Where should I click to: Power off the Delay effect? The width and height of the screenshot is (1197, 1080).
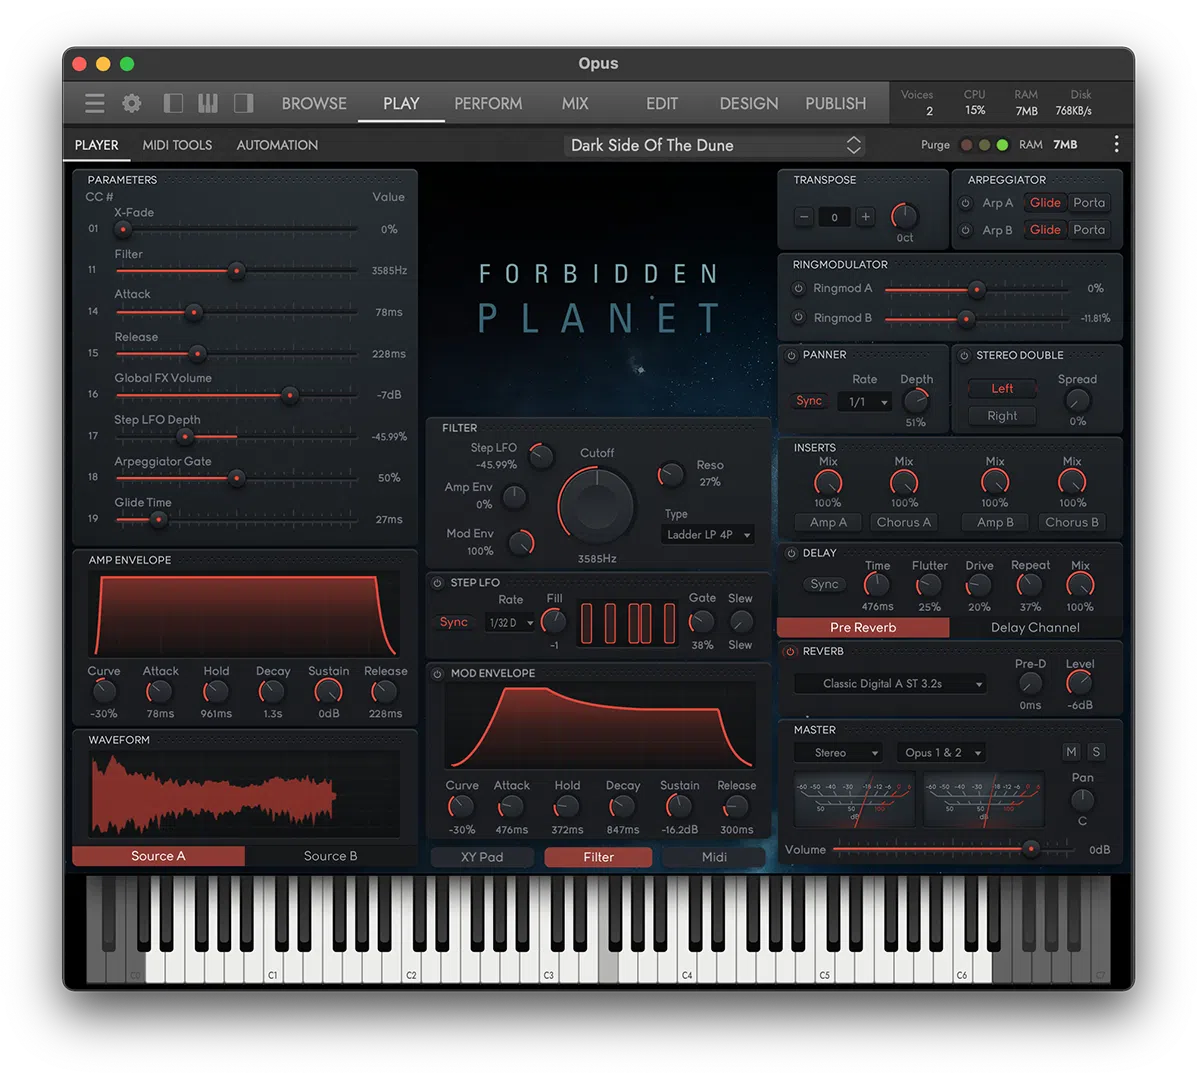click(790, 553)
